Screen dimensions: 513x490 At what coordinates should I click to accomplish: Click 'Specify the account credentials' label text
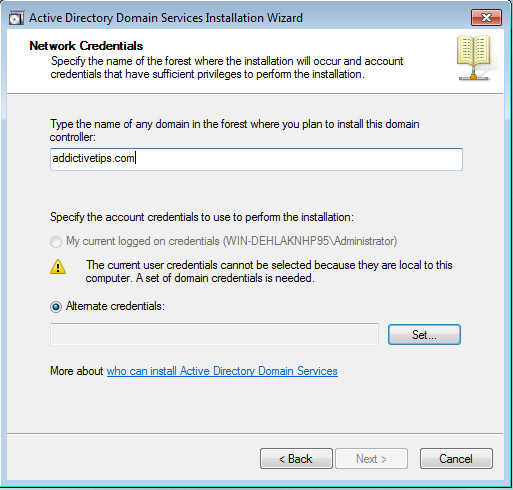coord(202,217)
